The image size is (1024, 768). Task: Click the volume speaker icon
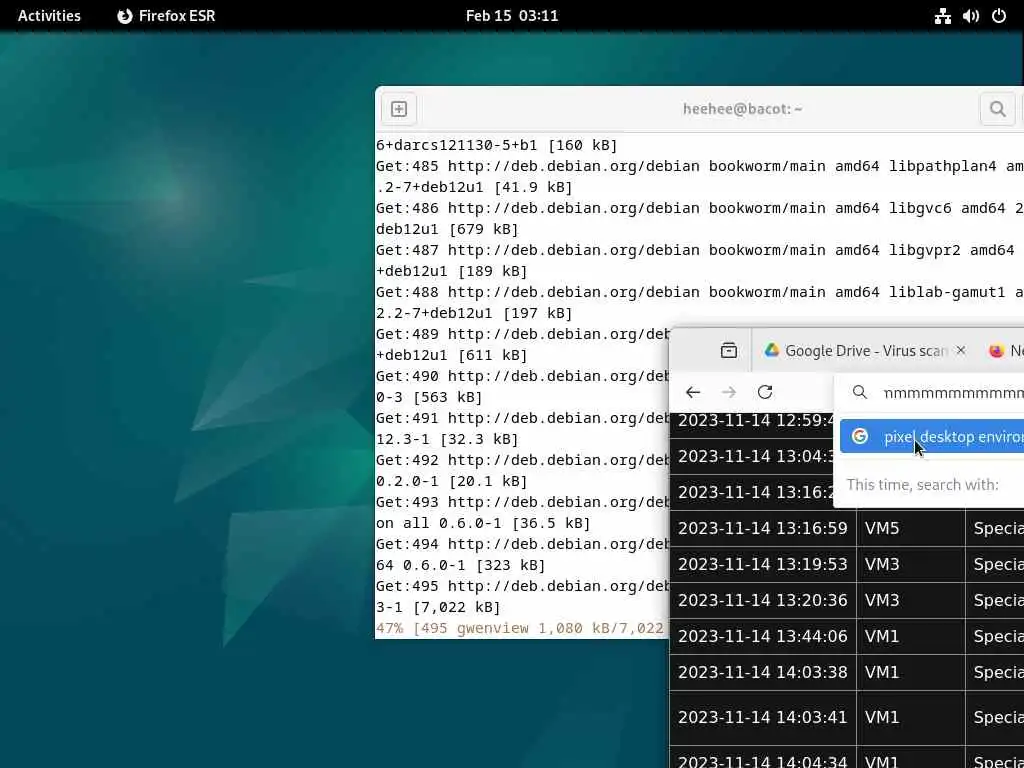(x=970, y=16)
